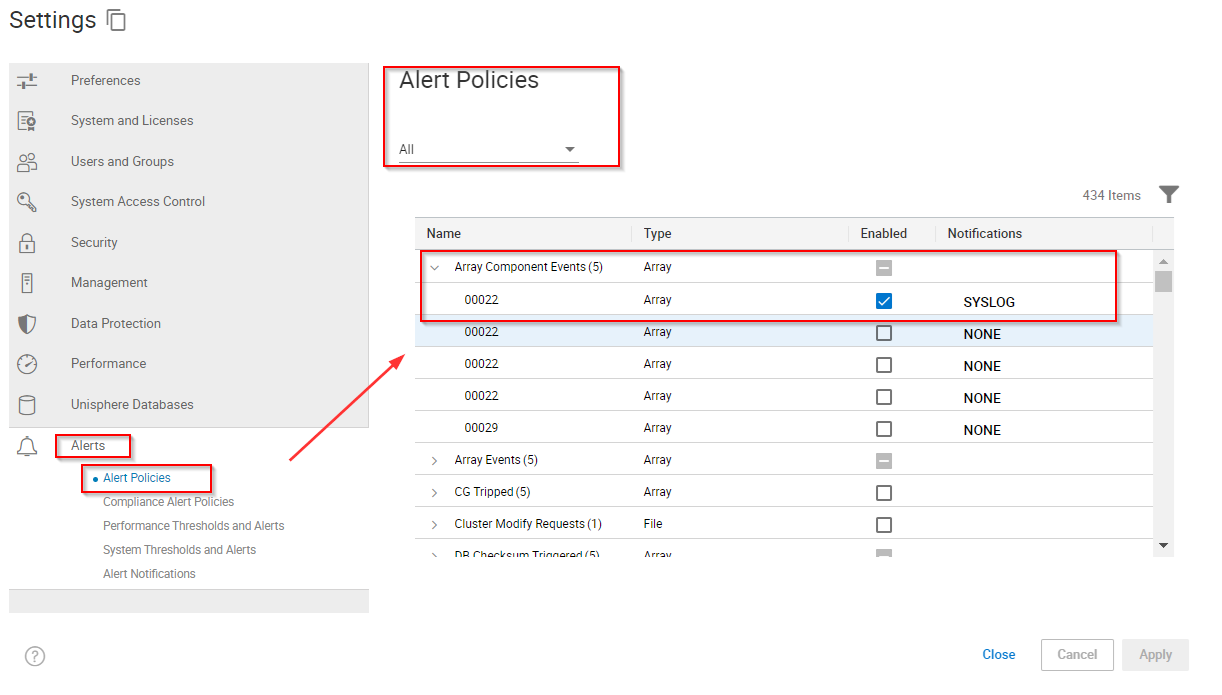This screenshot has width=1222, height=695.
Task: Open Users and Groups via its icon
Action: pyautogui.click(x=27, y=161)
